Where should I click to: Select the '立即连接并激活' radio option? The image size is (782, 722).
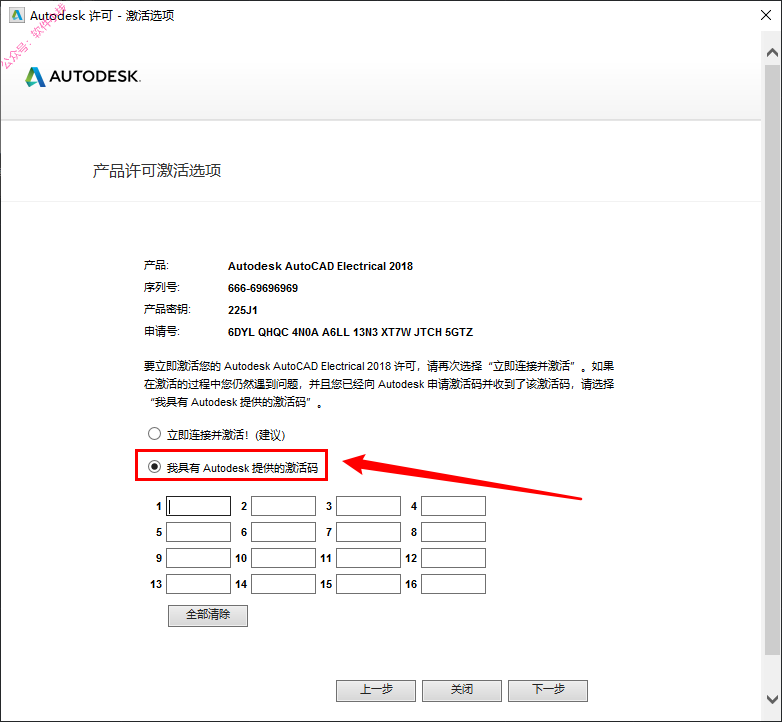tap(154, 434)
